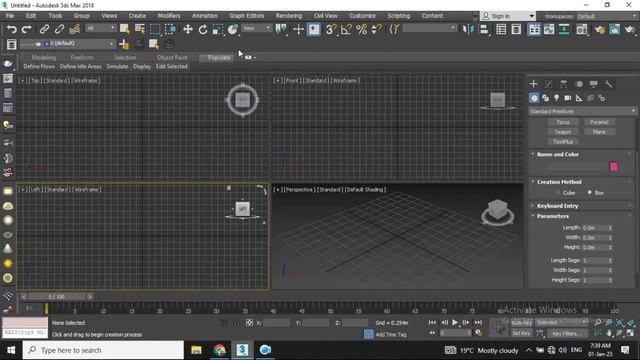Open the Curve Editor icon
Viewport: 640px width, 360px height.
tap(549, 29)
